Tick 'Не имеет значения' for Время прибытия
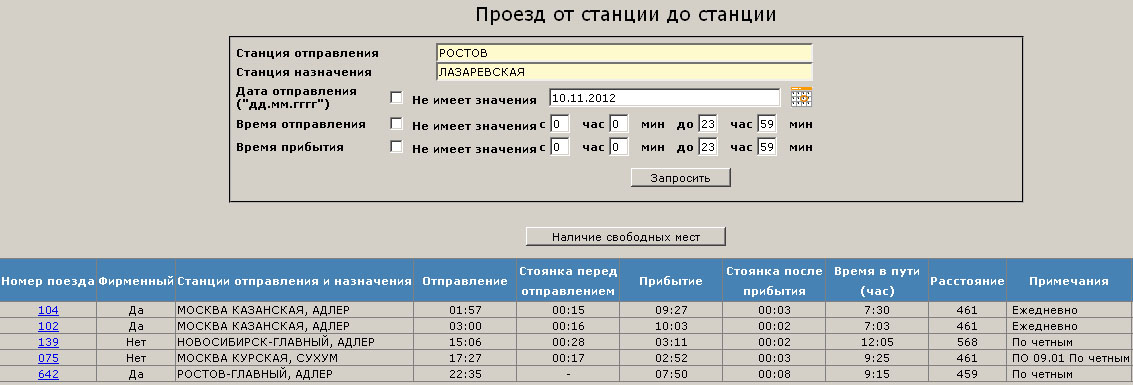This screenshot has height=385, width=1133. pos(396,147)
